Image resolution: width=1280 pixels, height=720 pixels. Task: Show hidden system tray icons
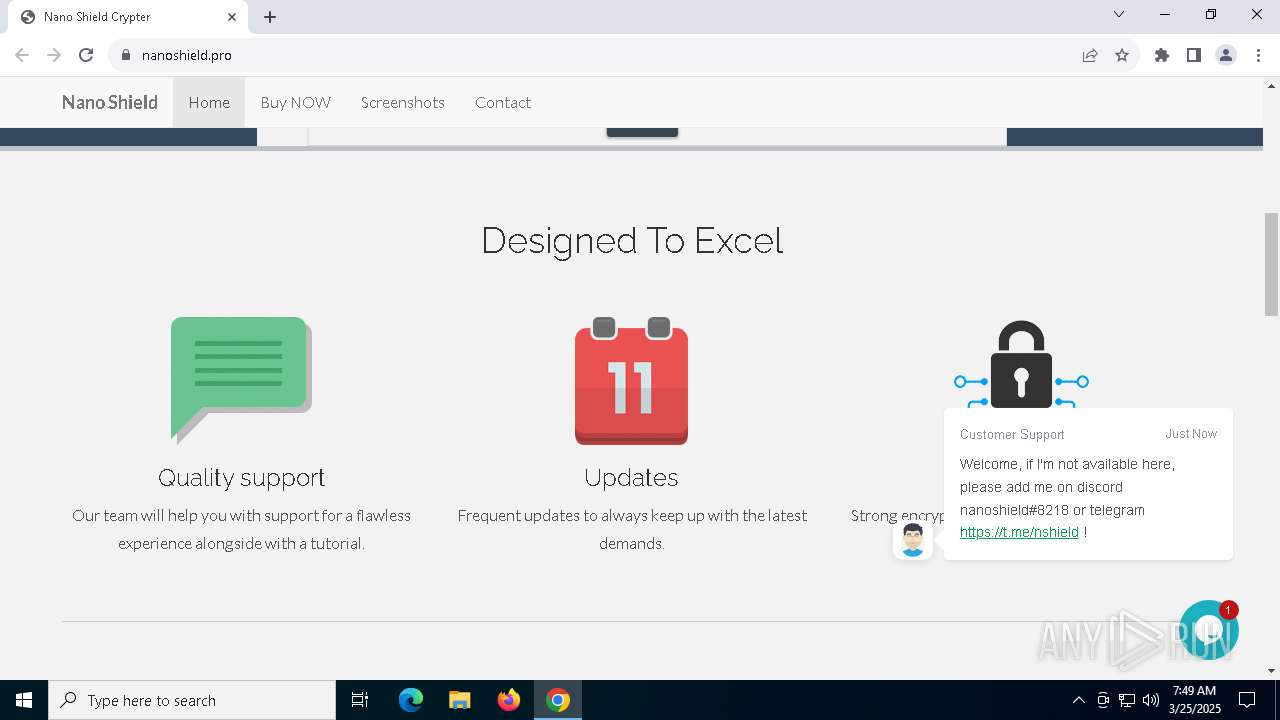point(1078,700)
